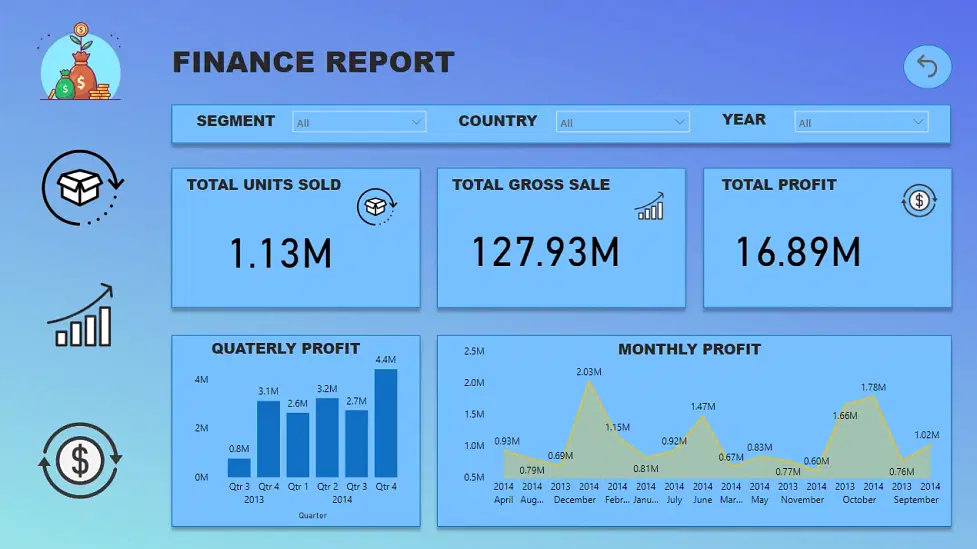Click the box icon in Total Units Sold card
977x549 pixels.
coord(377,206)
